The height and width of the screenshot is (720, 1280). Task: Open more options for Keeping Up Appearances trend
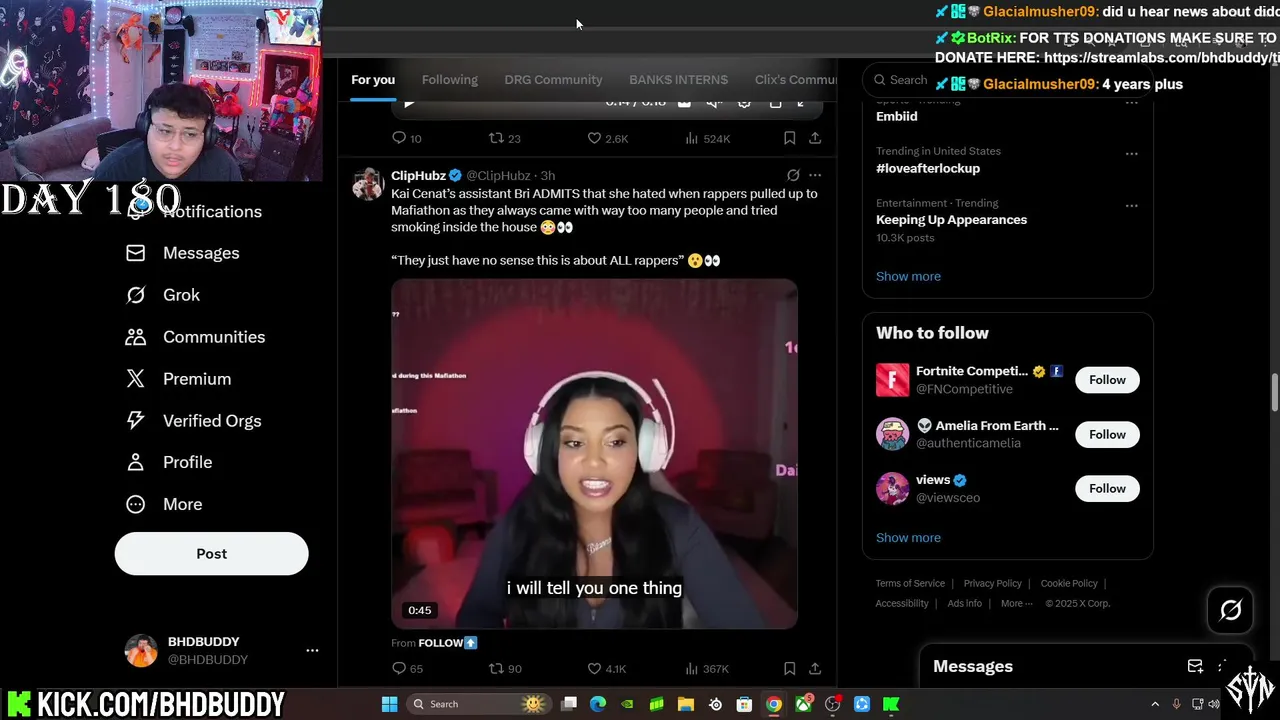point(1131,205)
